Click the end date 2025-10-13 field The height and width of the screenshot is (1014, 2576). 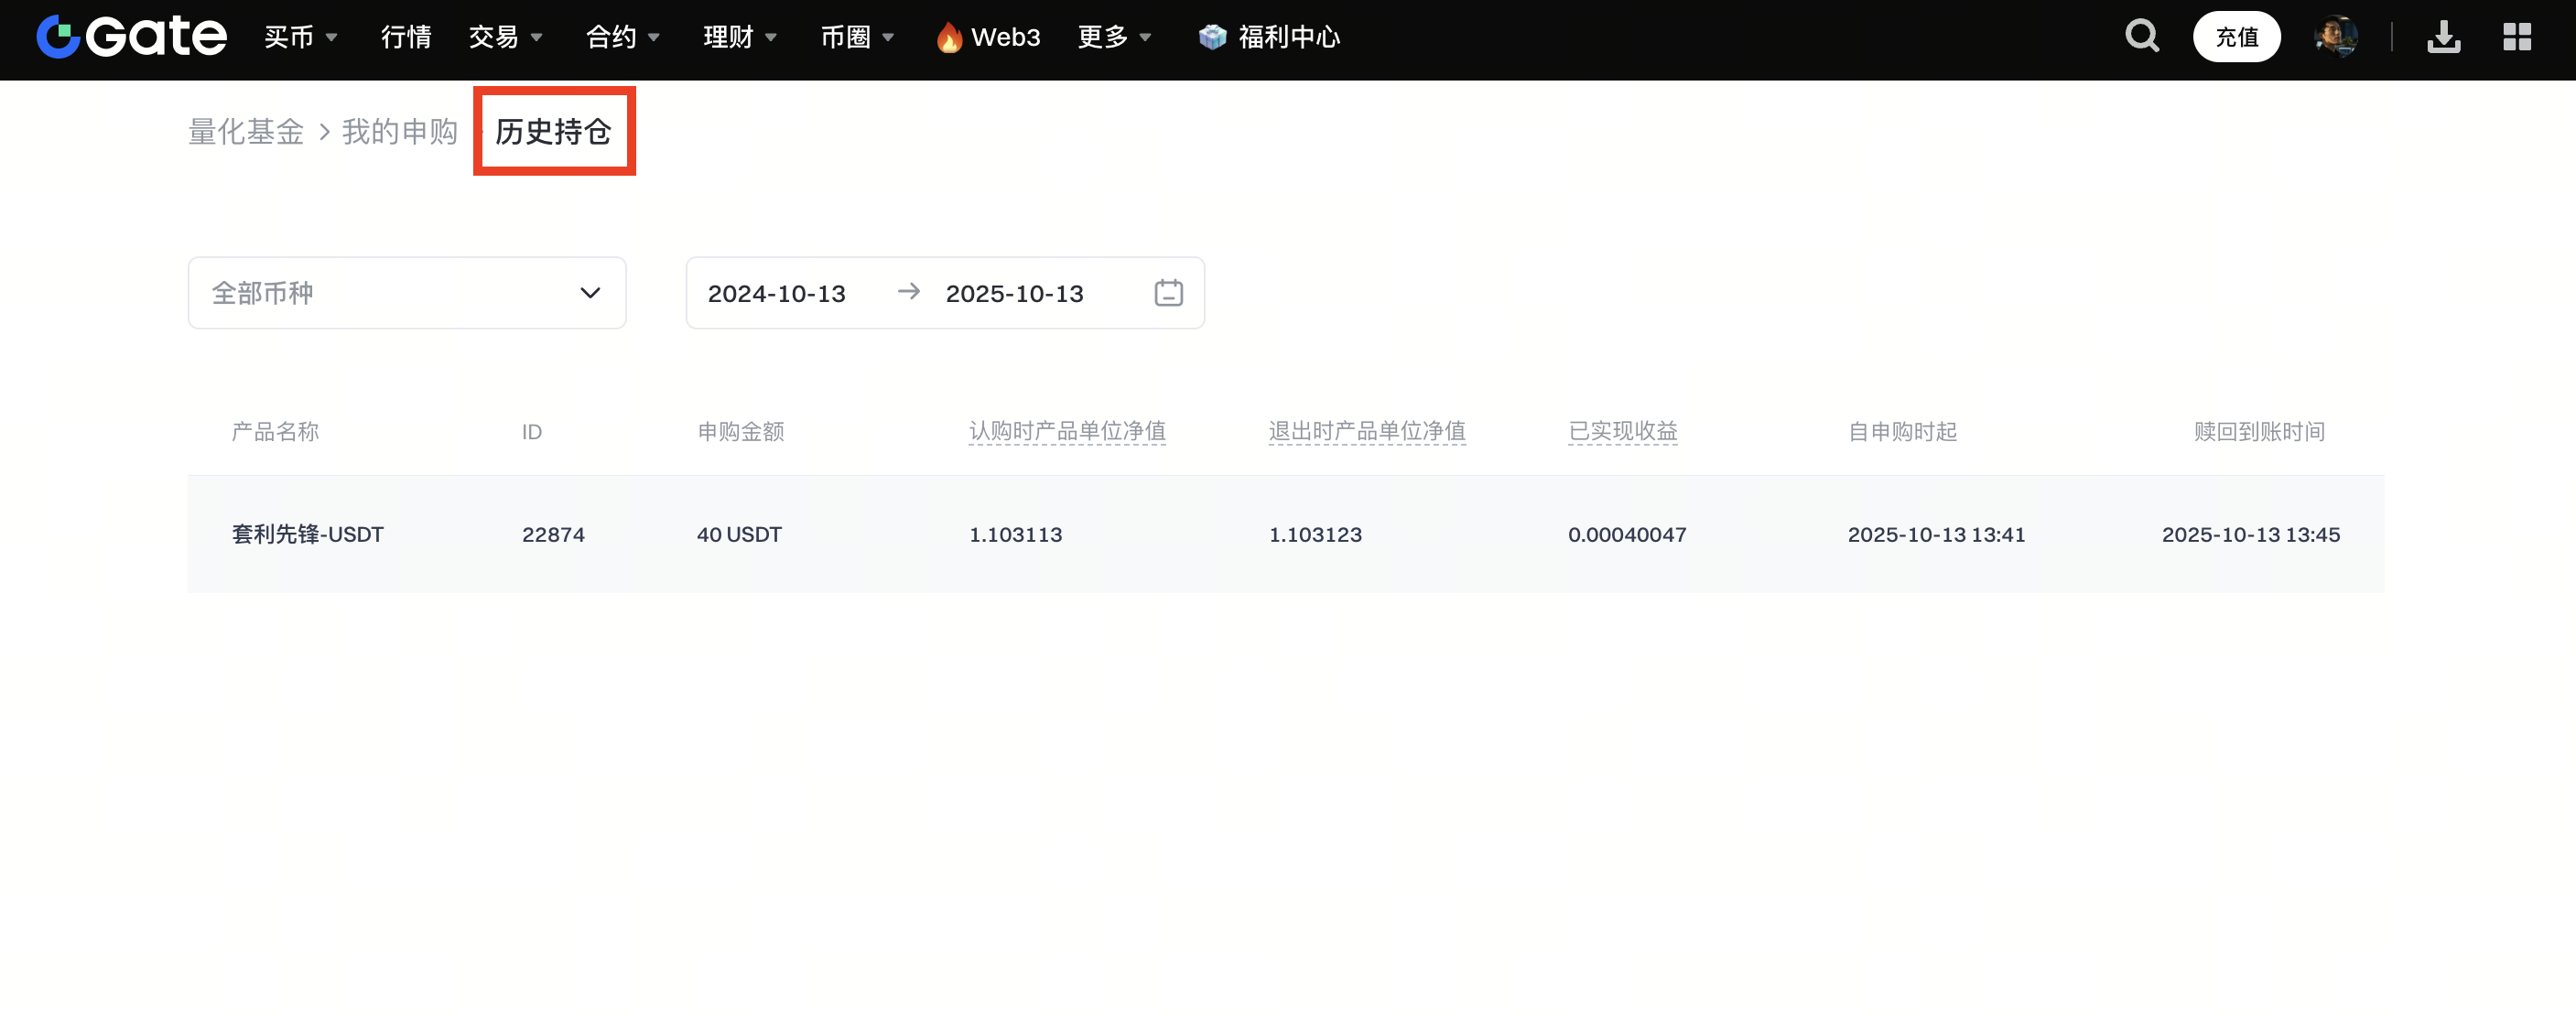click(1014, 294)
